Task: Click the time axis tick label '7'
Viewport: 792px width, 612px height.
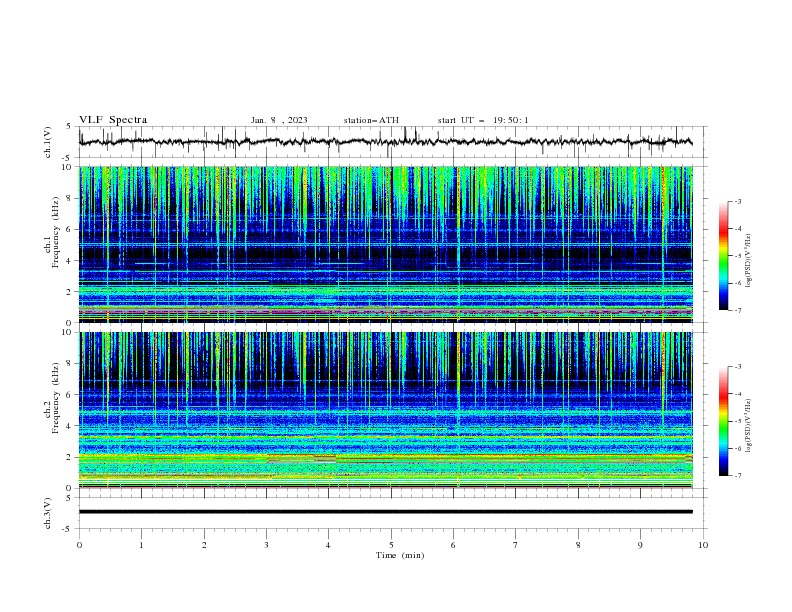Action: click(x=516, y=545)
